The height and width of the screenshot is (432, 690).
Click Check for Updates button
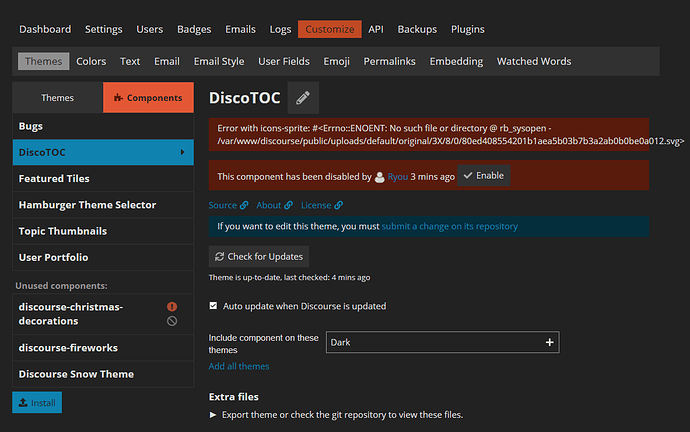tap(259, 256)
